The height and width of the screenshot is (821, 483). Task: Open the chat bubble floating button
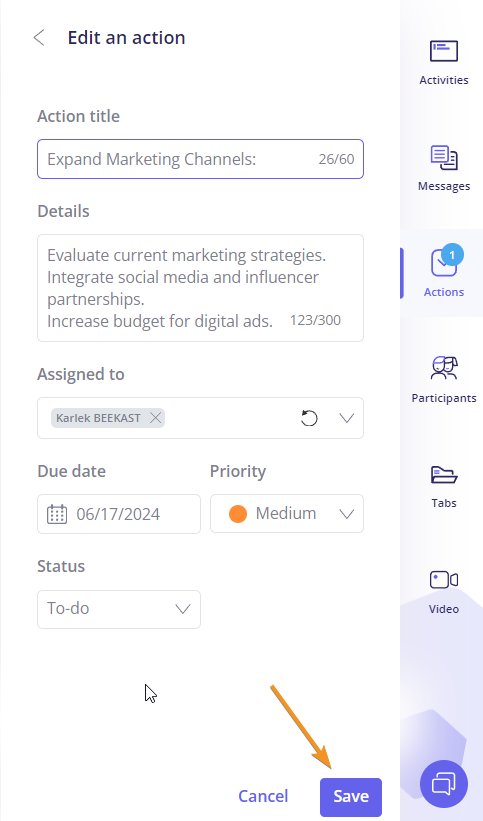[x=444, y=784]
